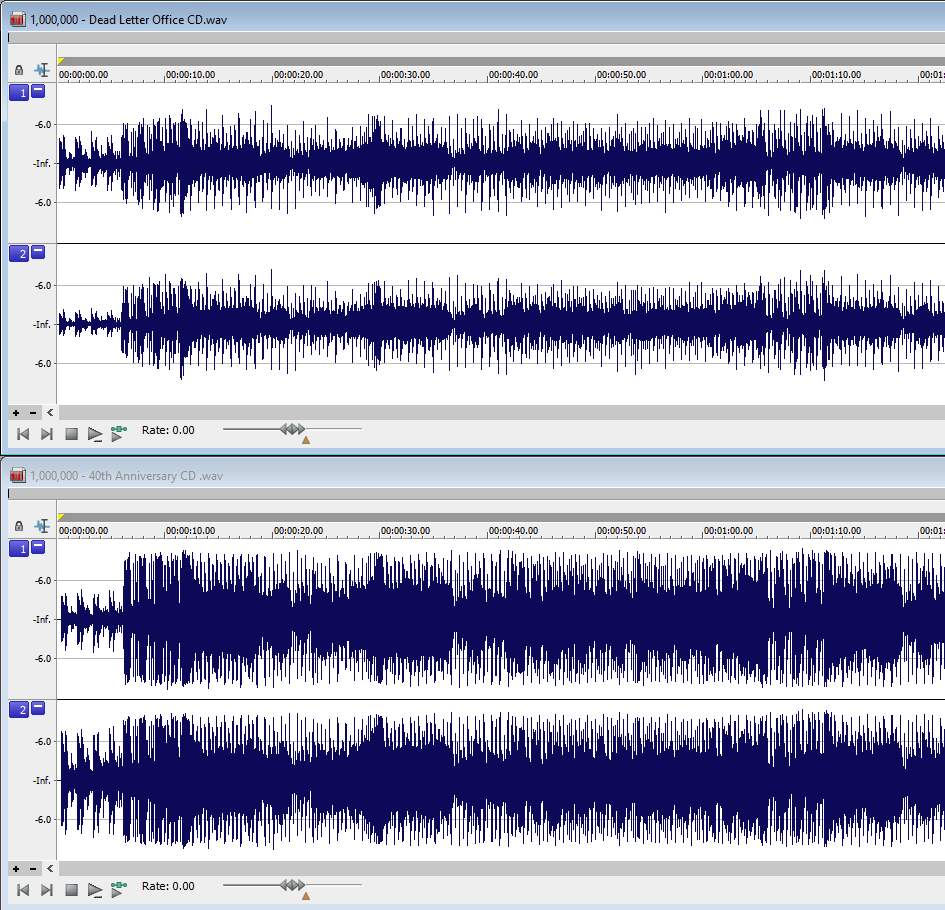Click the 40th Anniversary CD window title bar
The image size is (945, 910).
click(x=400, y=476)
